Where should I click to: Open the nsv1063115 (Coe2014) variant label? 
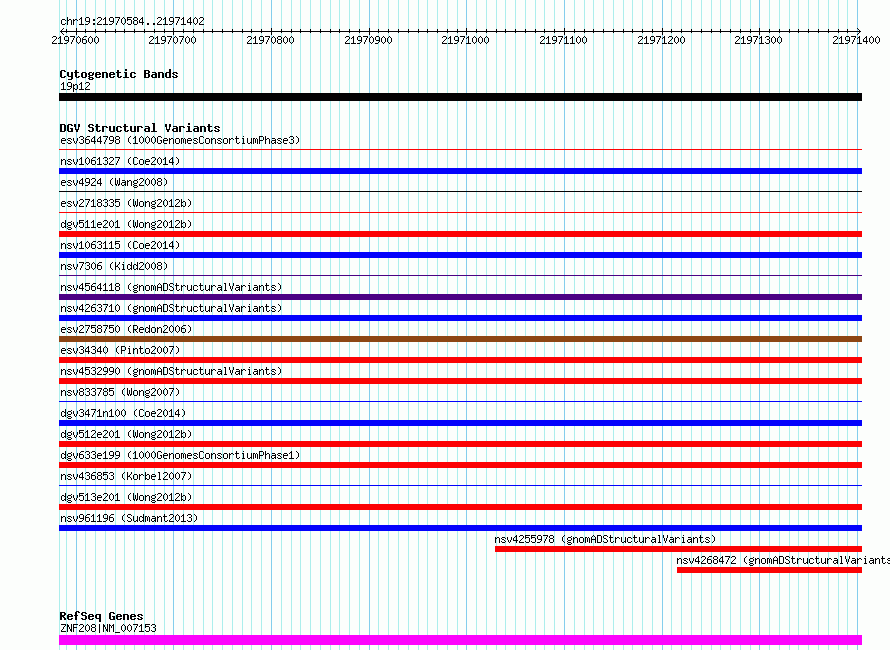click(120, 245)
